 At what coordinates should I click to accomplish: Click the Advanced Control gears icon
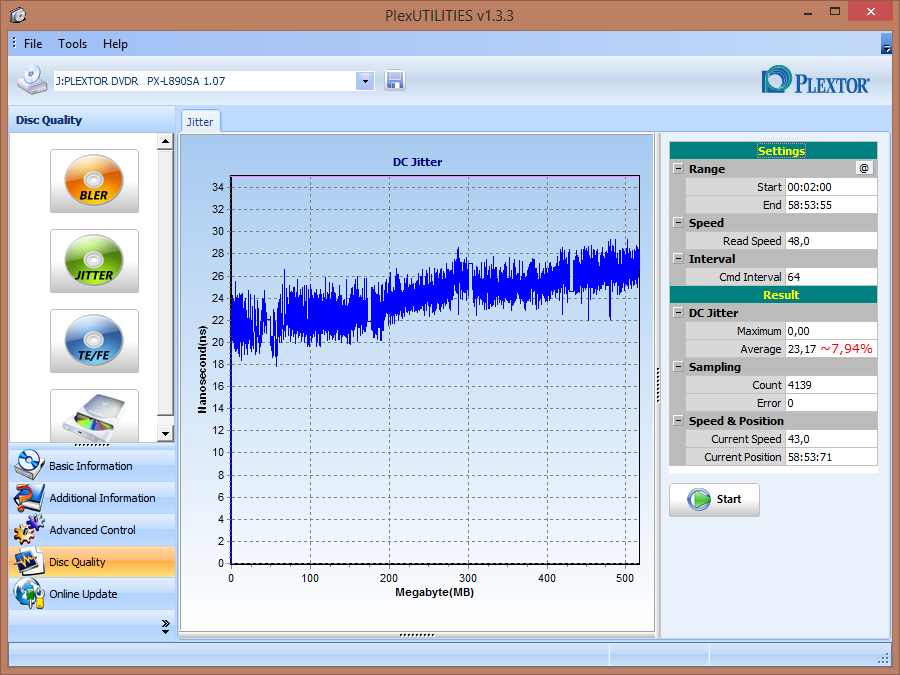(29, 529)
